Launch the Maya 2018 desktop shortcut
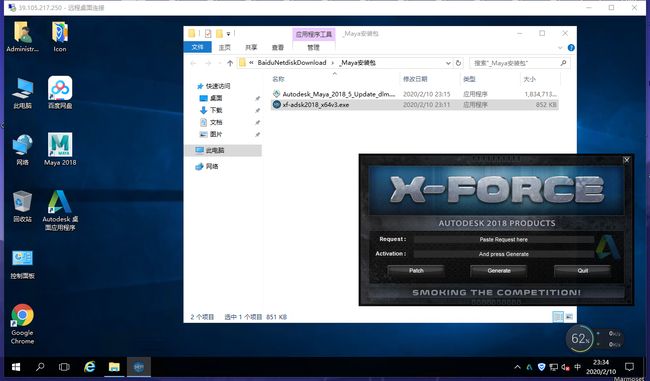The height and width of the screenshot is (381, 650). click(60, 150)
